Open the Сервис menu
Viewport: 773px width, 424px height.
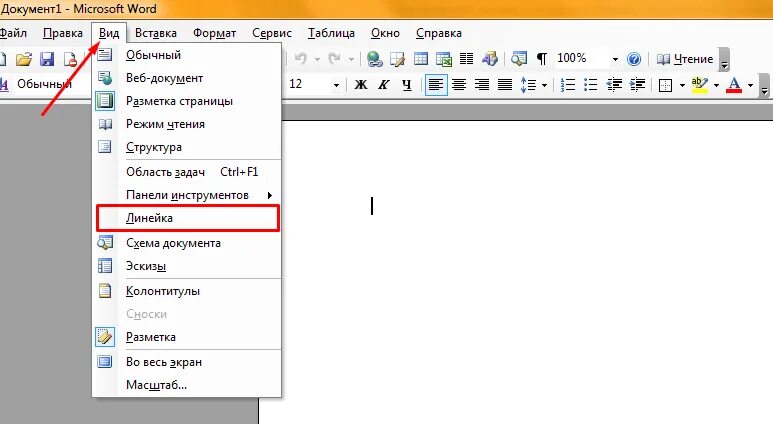(272, 33)
